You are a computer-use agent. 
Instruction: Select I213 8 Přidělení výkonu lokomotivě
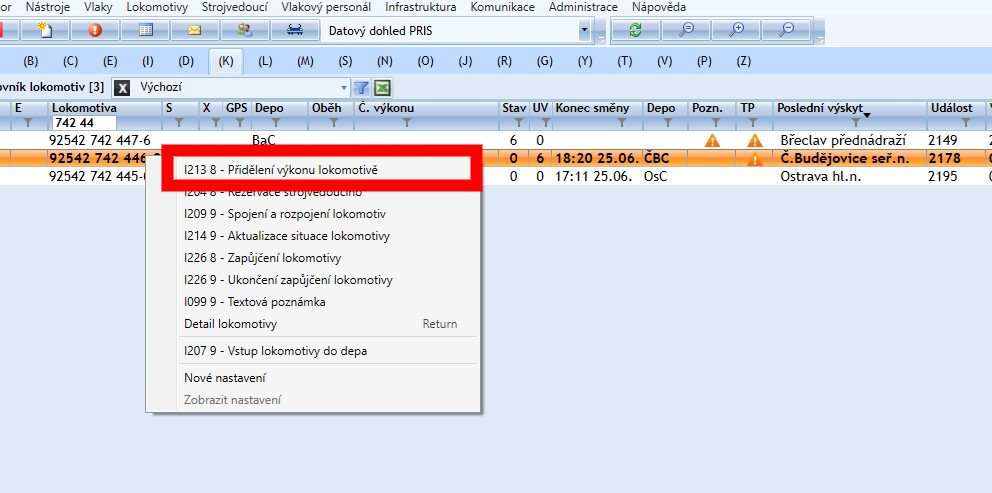point(280,170)
